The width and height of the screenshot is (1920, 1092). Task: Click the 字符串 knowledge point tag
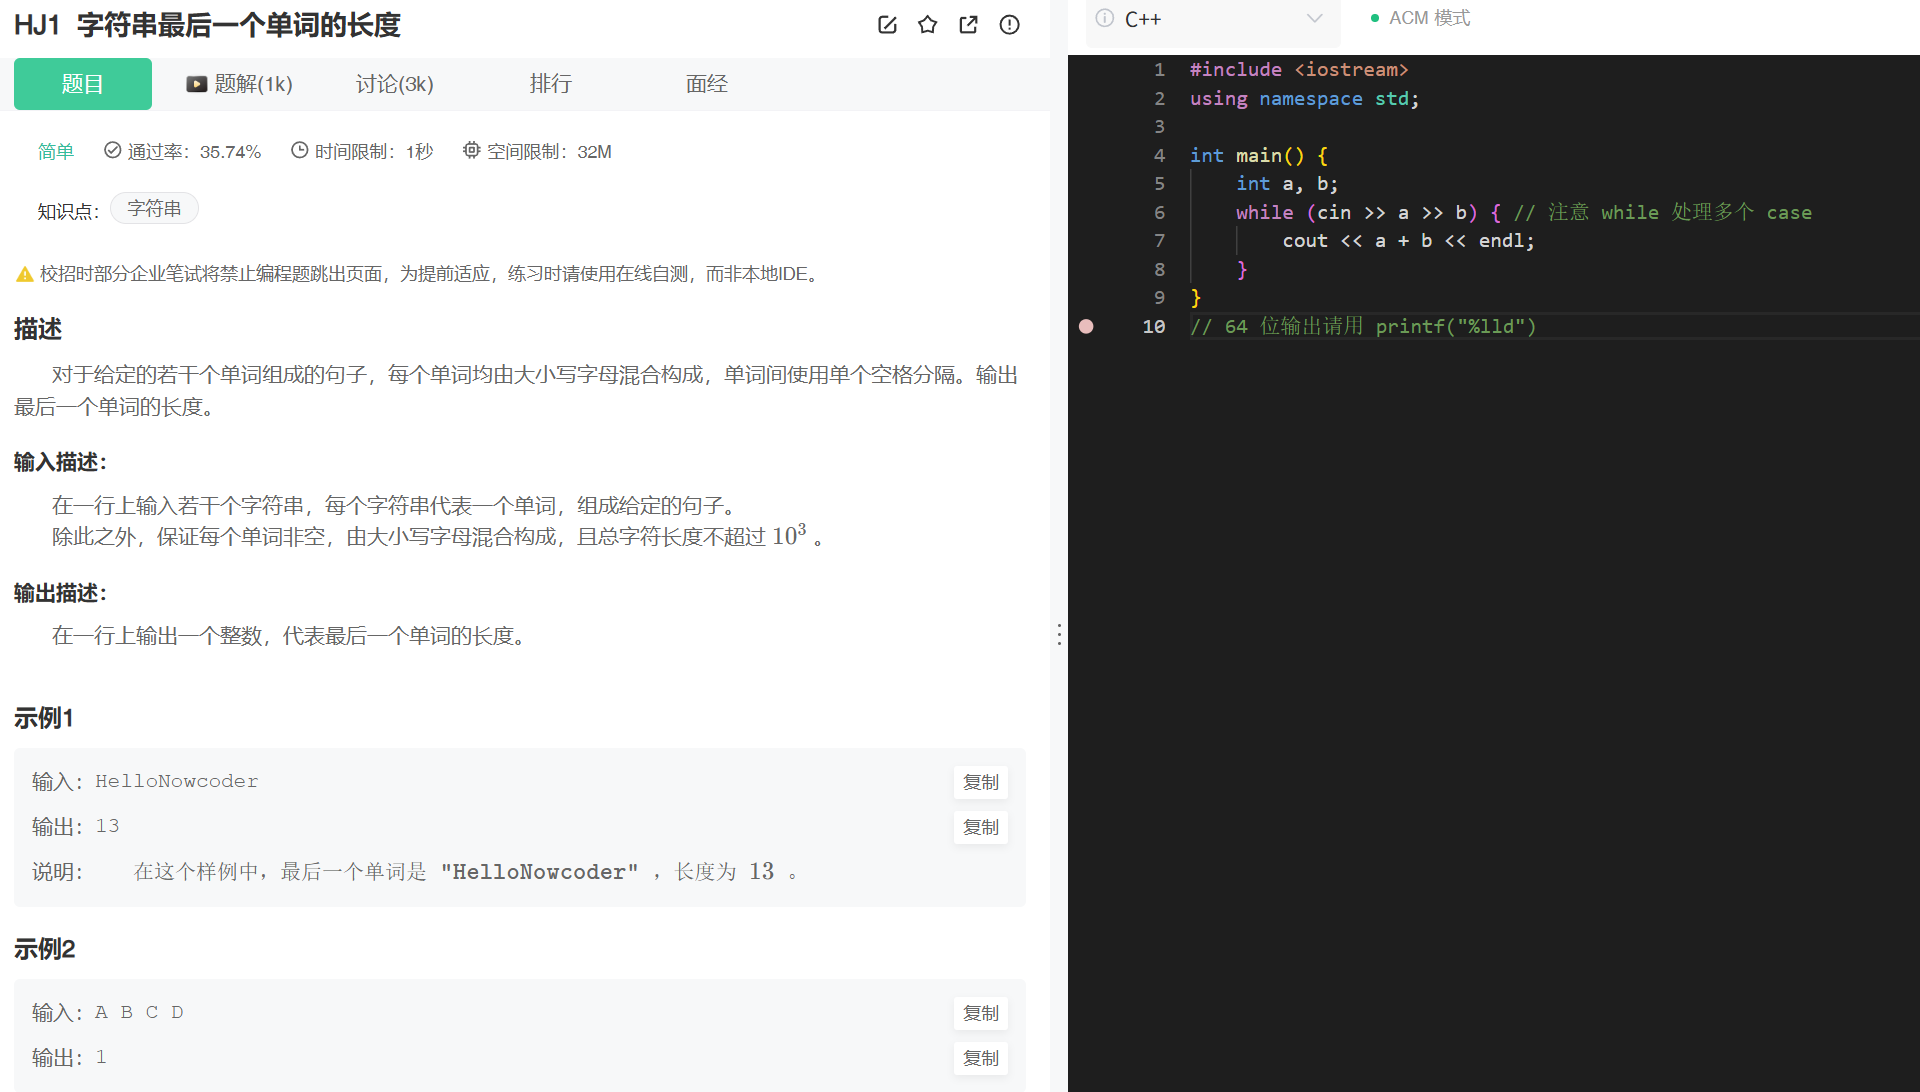[153, 208]
